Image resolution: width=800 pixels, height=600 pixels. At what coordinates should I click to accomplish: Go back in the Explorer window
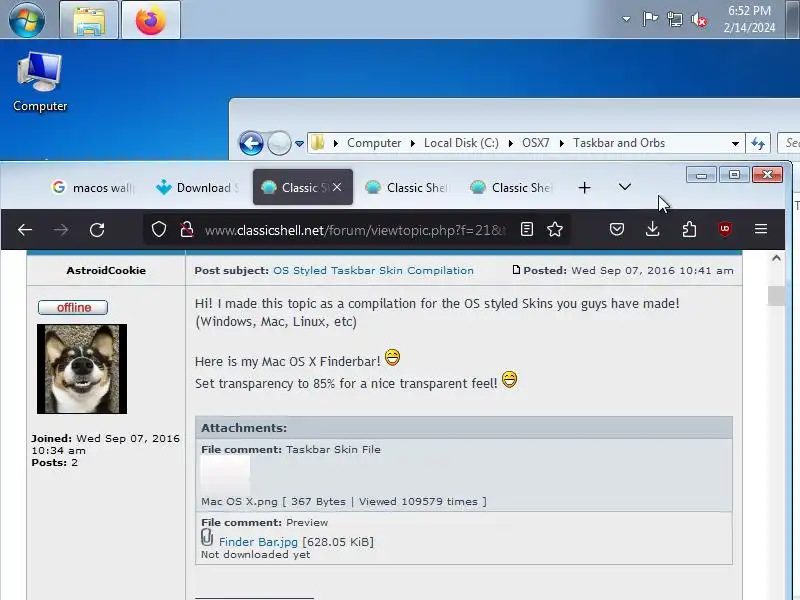pyautogui.click(x=251, y=143)
